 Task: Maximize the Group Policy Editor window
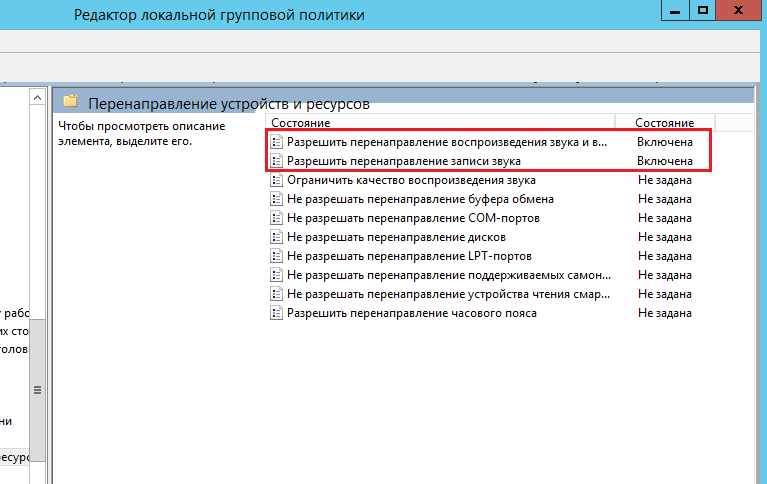click(703, 11)
